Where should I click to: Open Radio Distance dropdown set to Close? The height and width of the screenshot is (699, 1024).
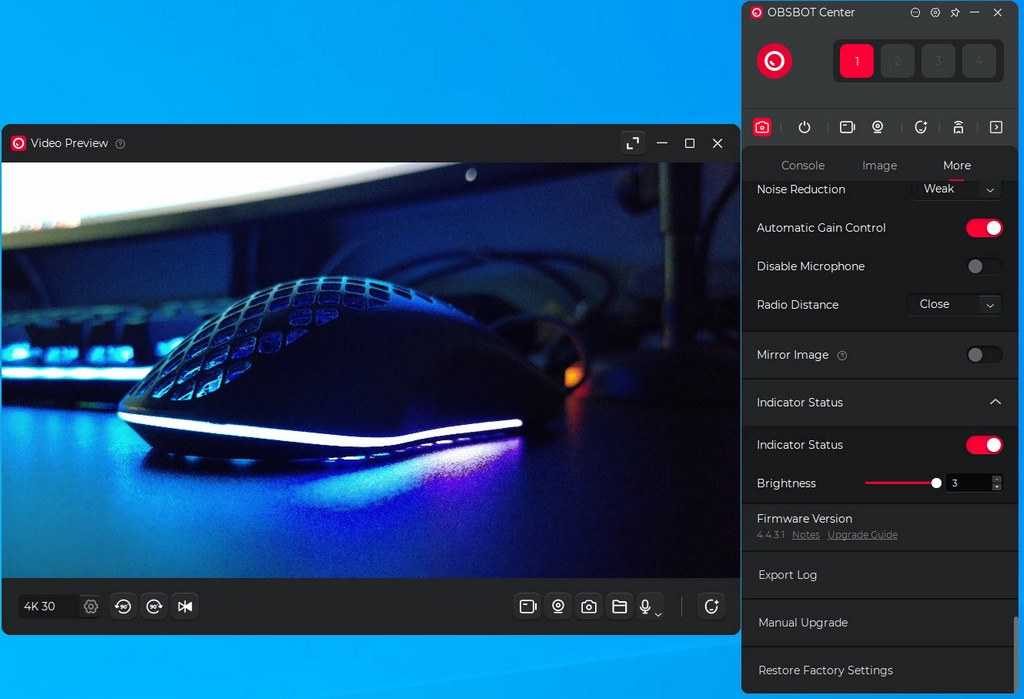(x=954, y=304)
